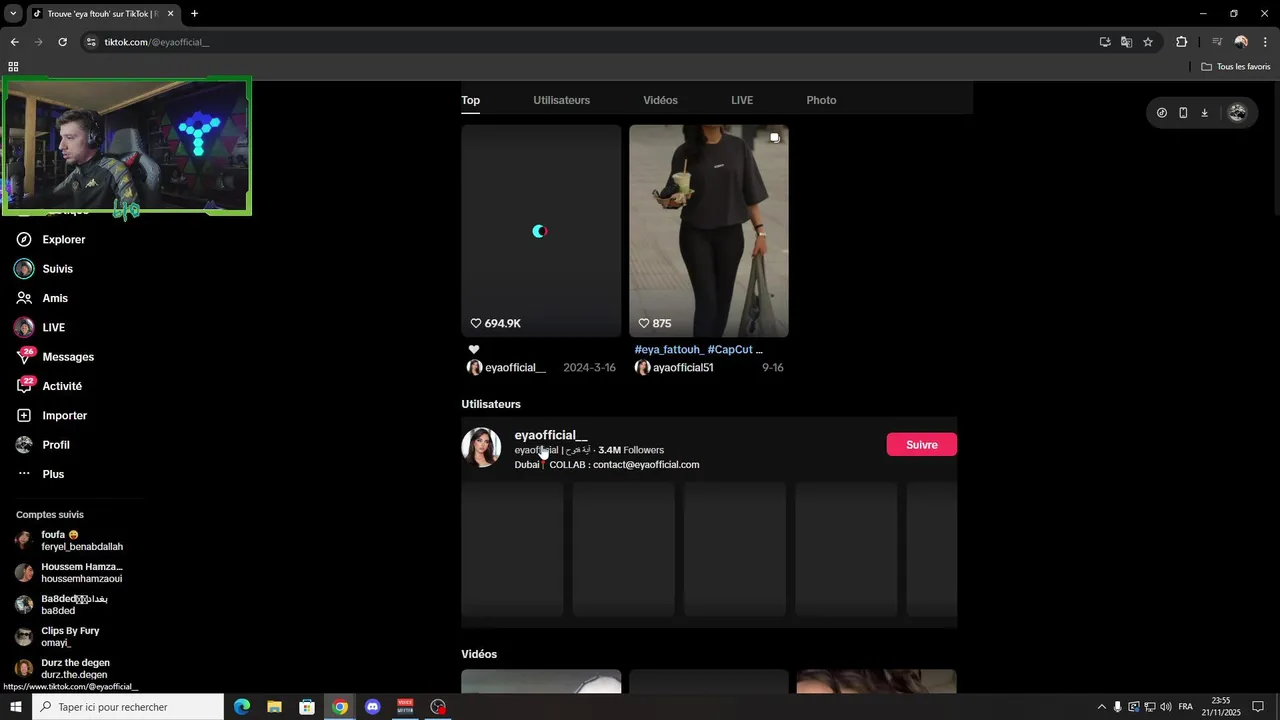Open the volume speaker tray icon

(1166, 707)
